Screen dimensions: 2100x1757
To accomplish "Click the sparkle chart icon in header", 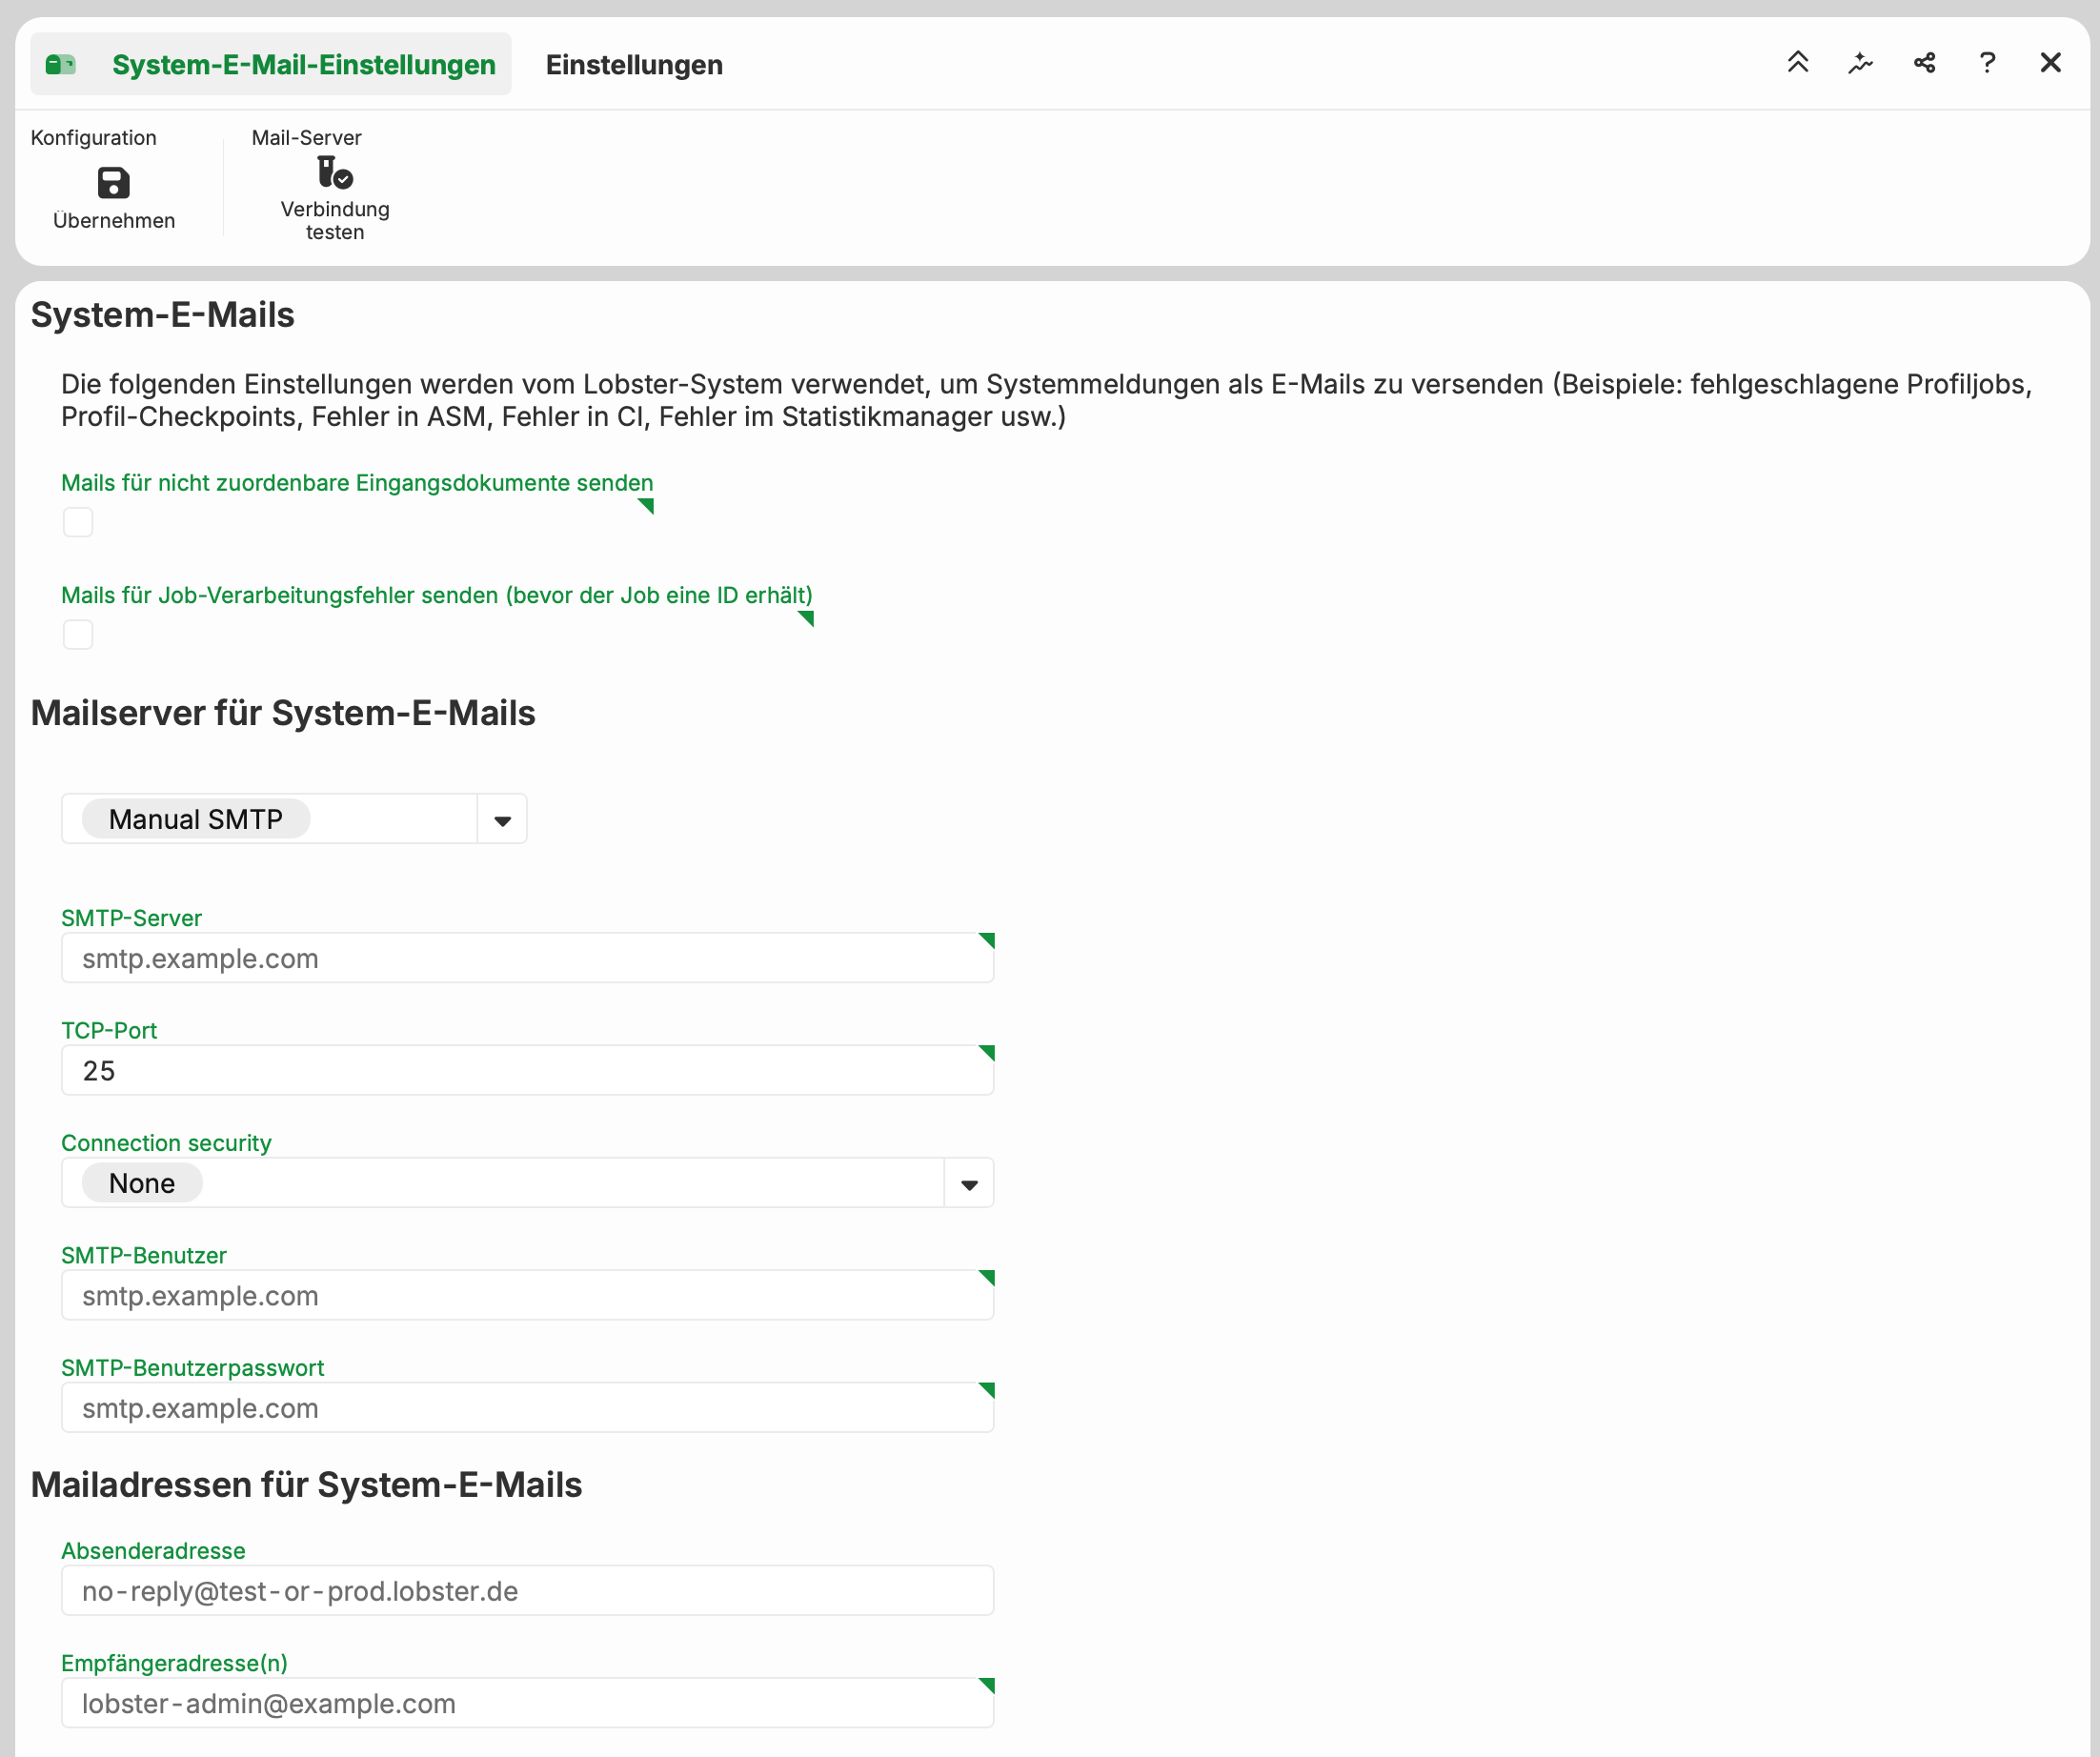I will coord(1860,63).
